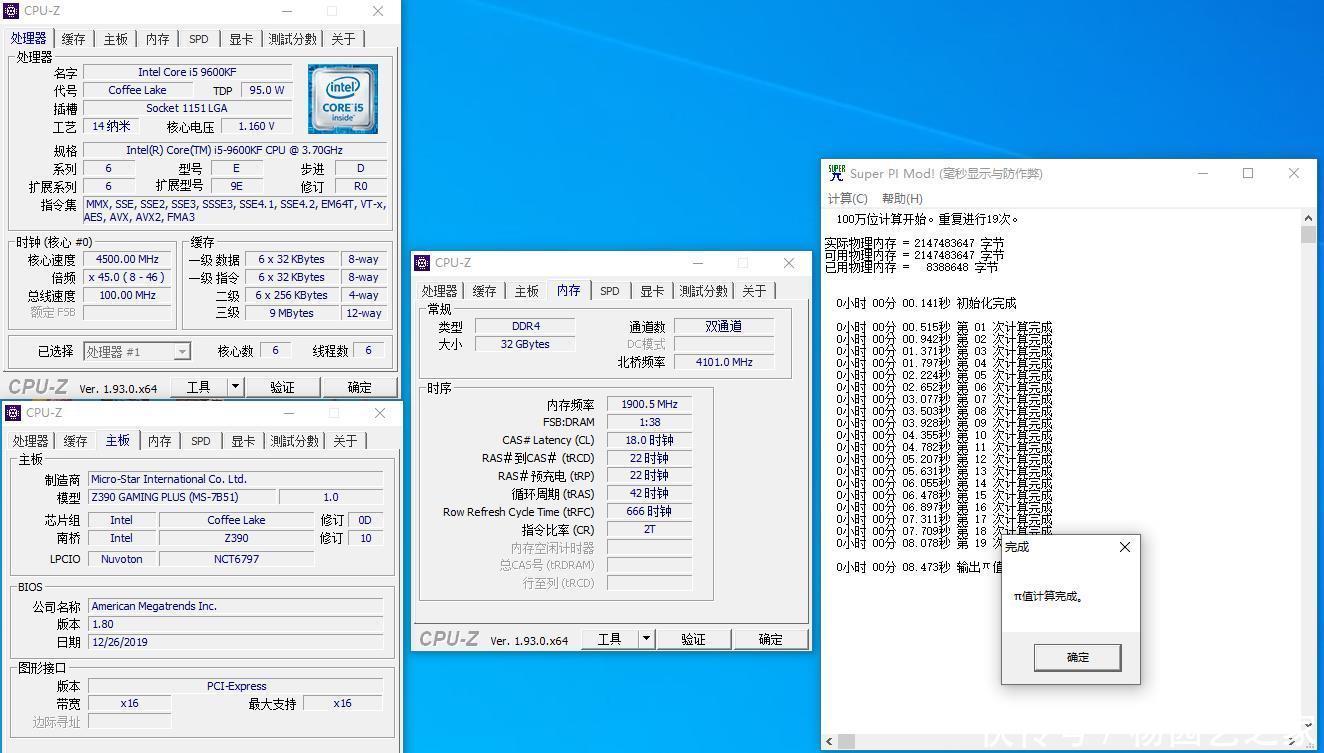
Task: Go to 测试分数 tab in the mainboard CPU-Z window
Action: [295, 441]
